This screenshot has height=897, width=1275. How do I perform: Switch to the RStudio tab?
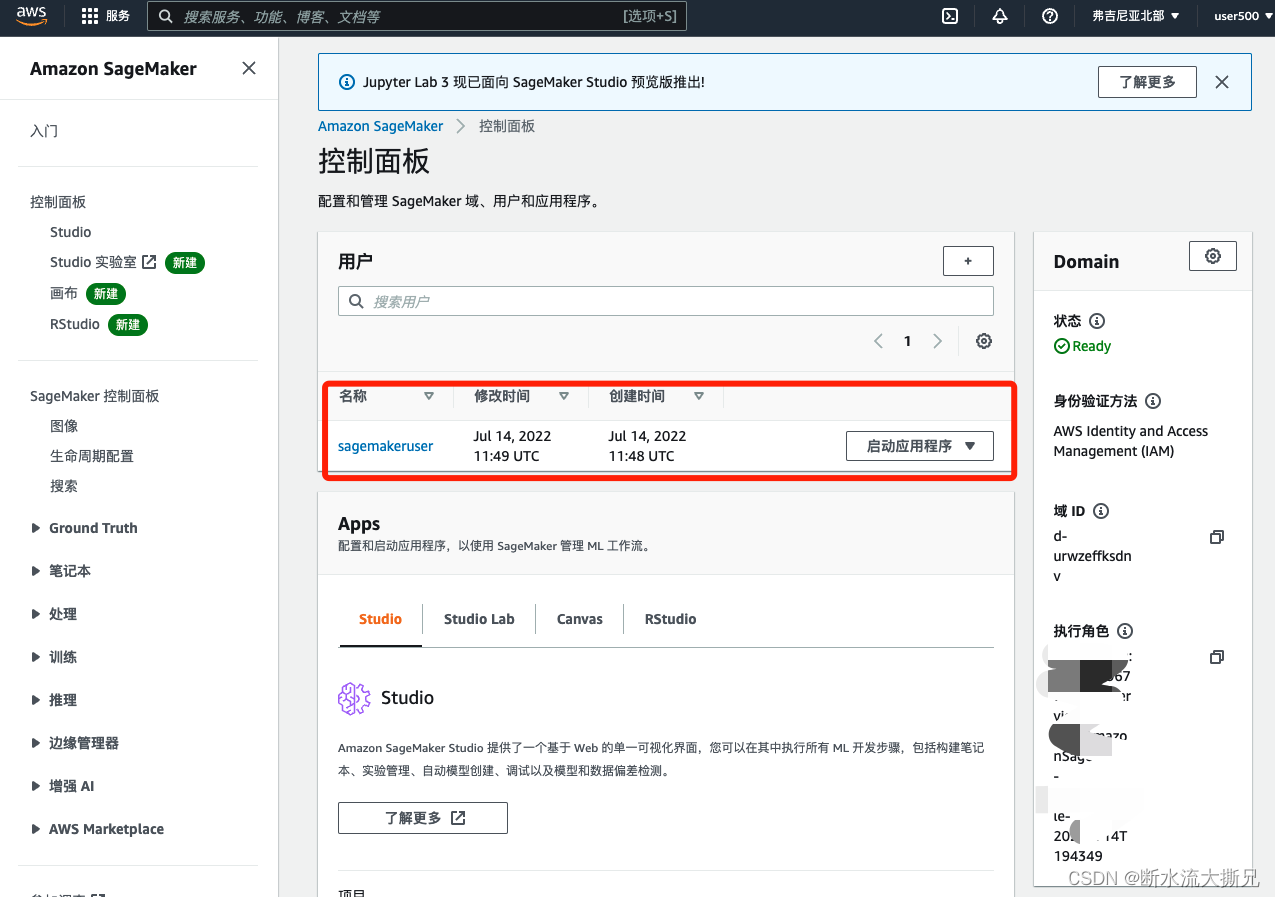click(x=670, y=619)
